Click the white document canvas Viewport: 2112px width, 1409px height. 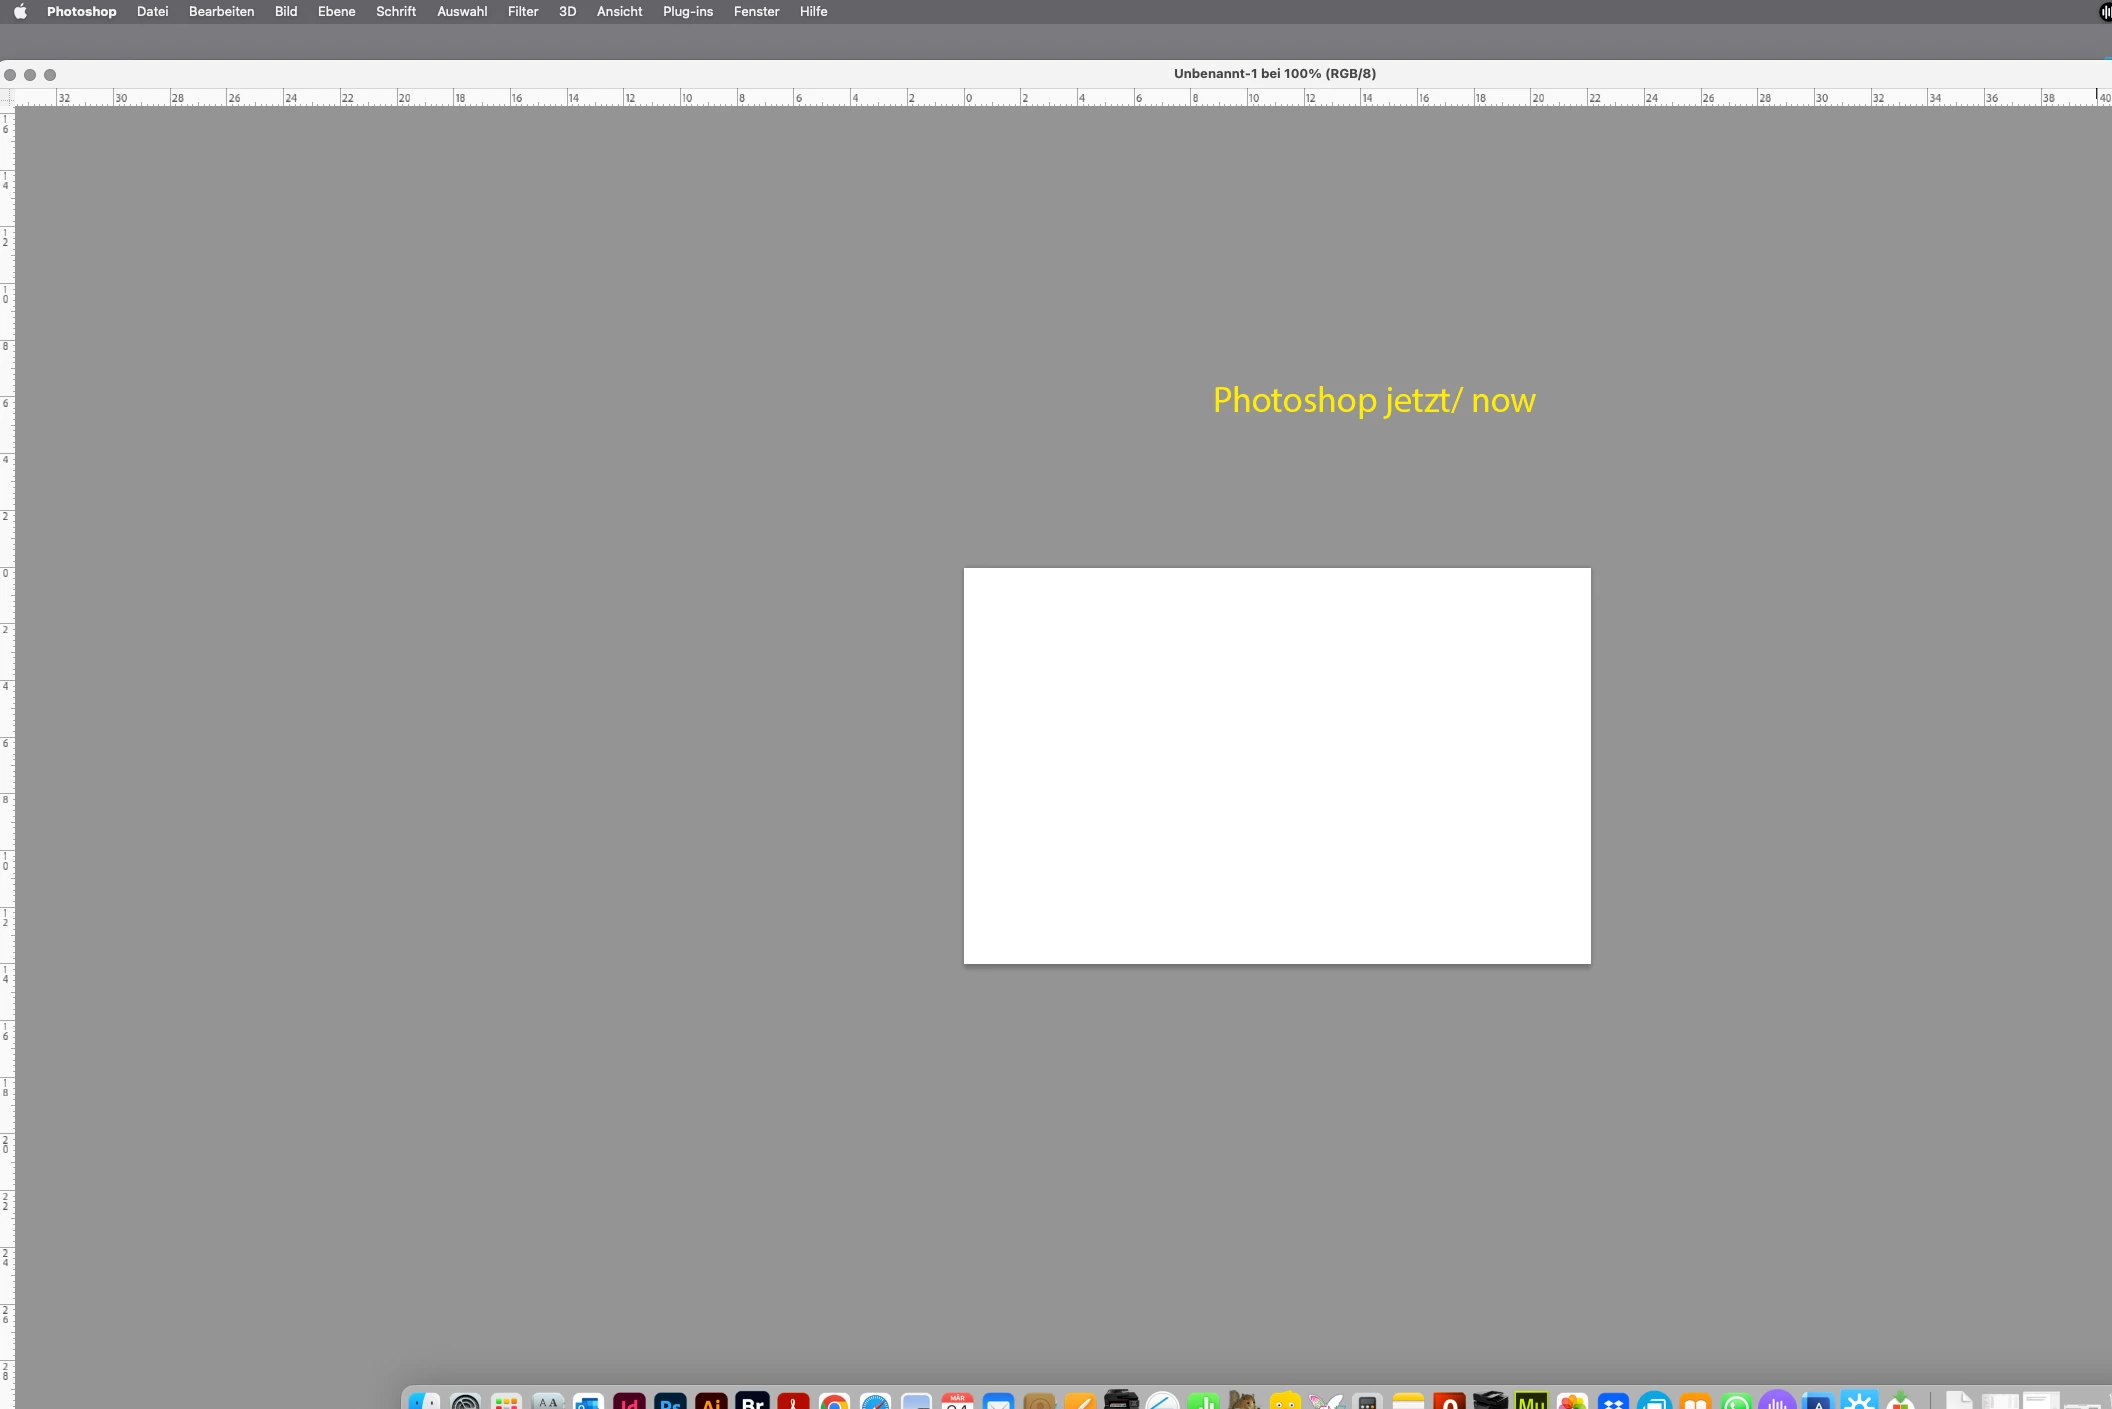coord(1276,765)
